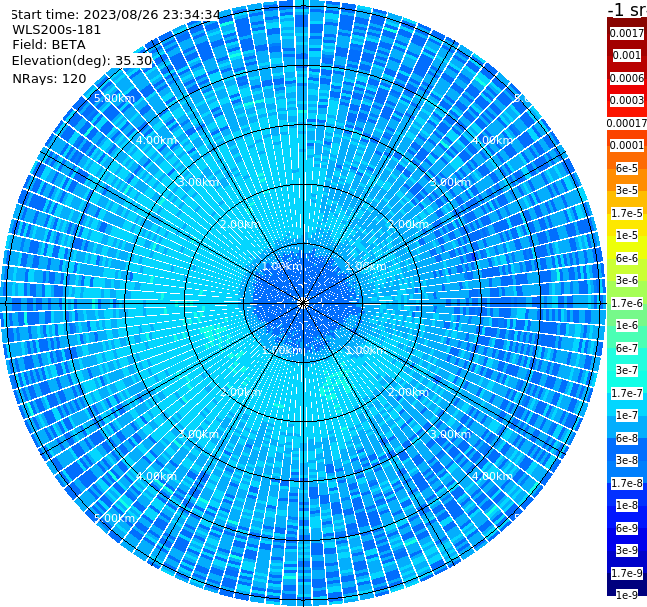This screenshot has width=647, height=607.
Task: Click the 1e-6 colorbar tick label
Action: click(627, 325)
